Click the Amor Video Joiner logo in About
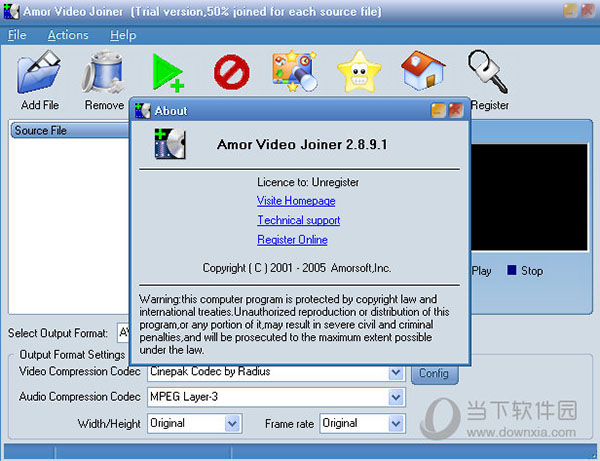 coord(170,144)
